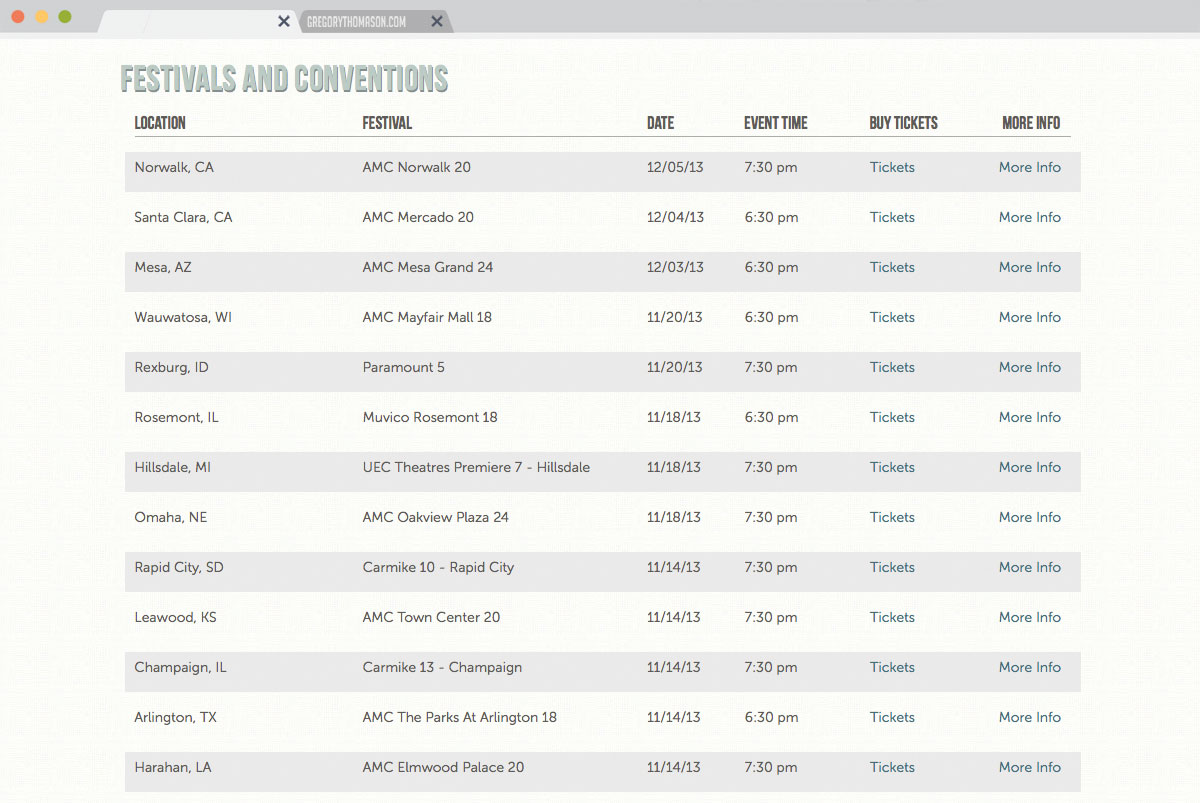1200x803 pixels.
Task: Click the Festivals and Conventions heading
Action: click(x=284, y=79)
